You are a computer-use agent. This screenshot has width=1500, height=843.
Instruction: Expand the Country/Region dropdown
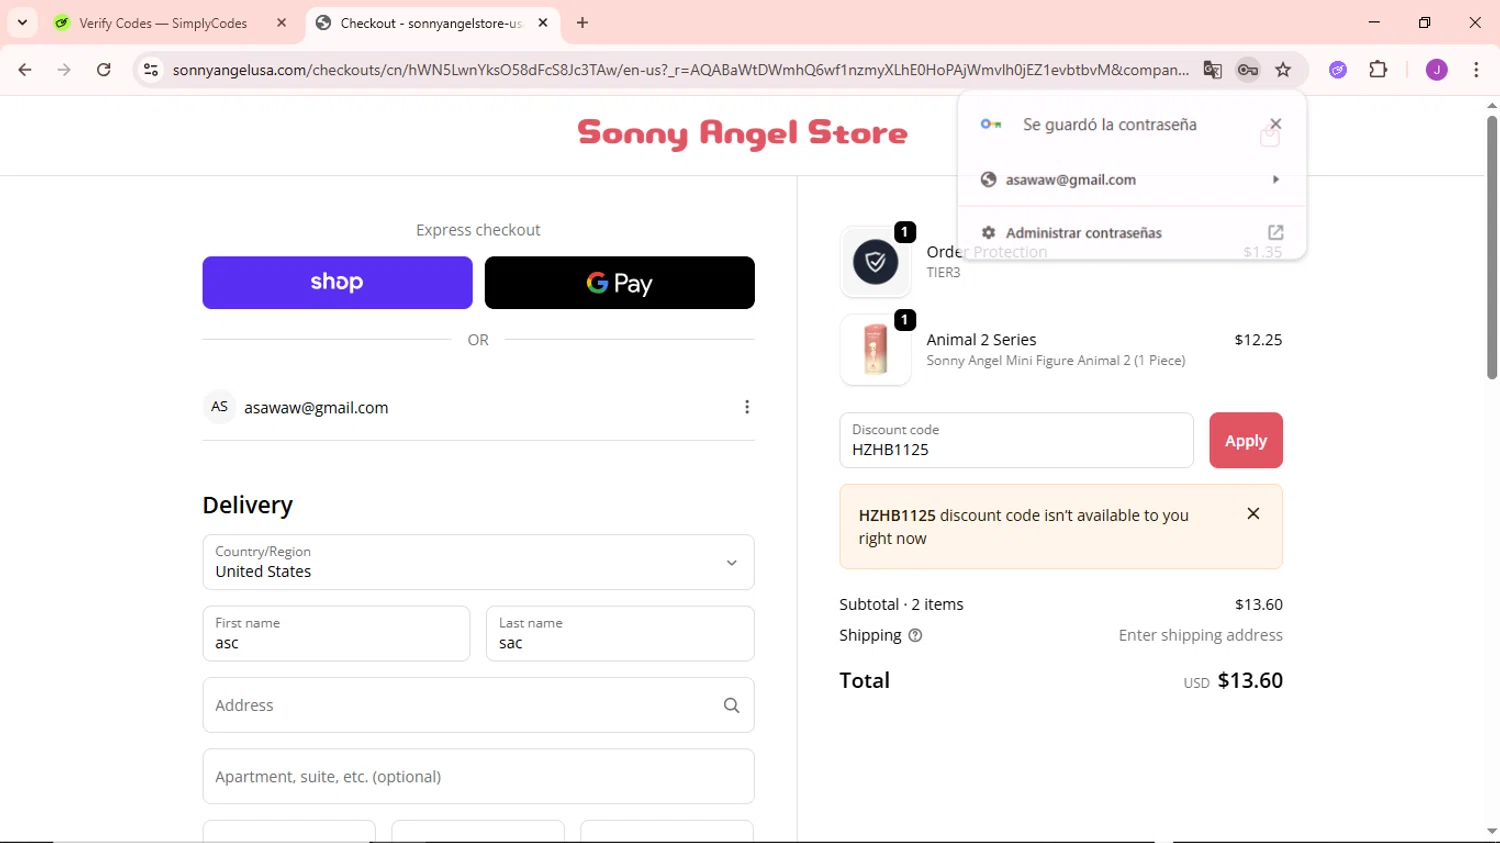coord(478,562)
